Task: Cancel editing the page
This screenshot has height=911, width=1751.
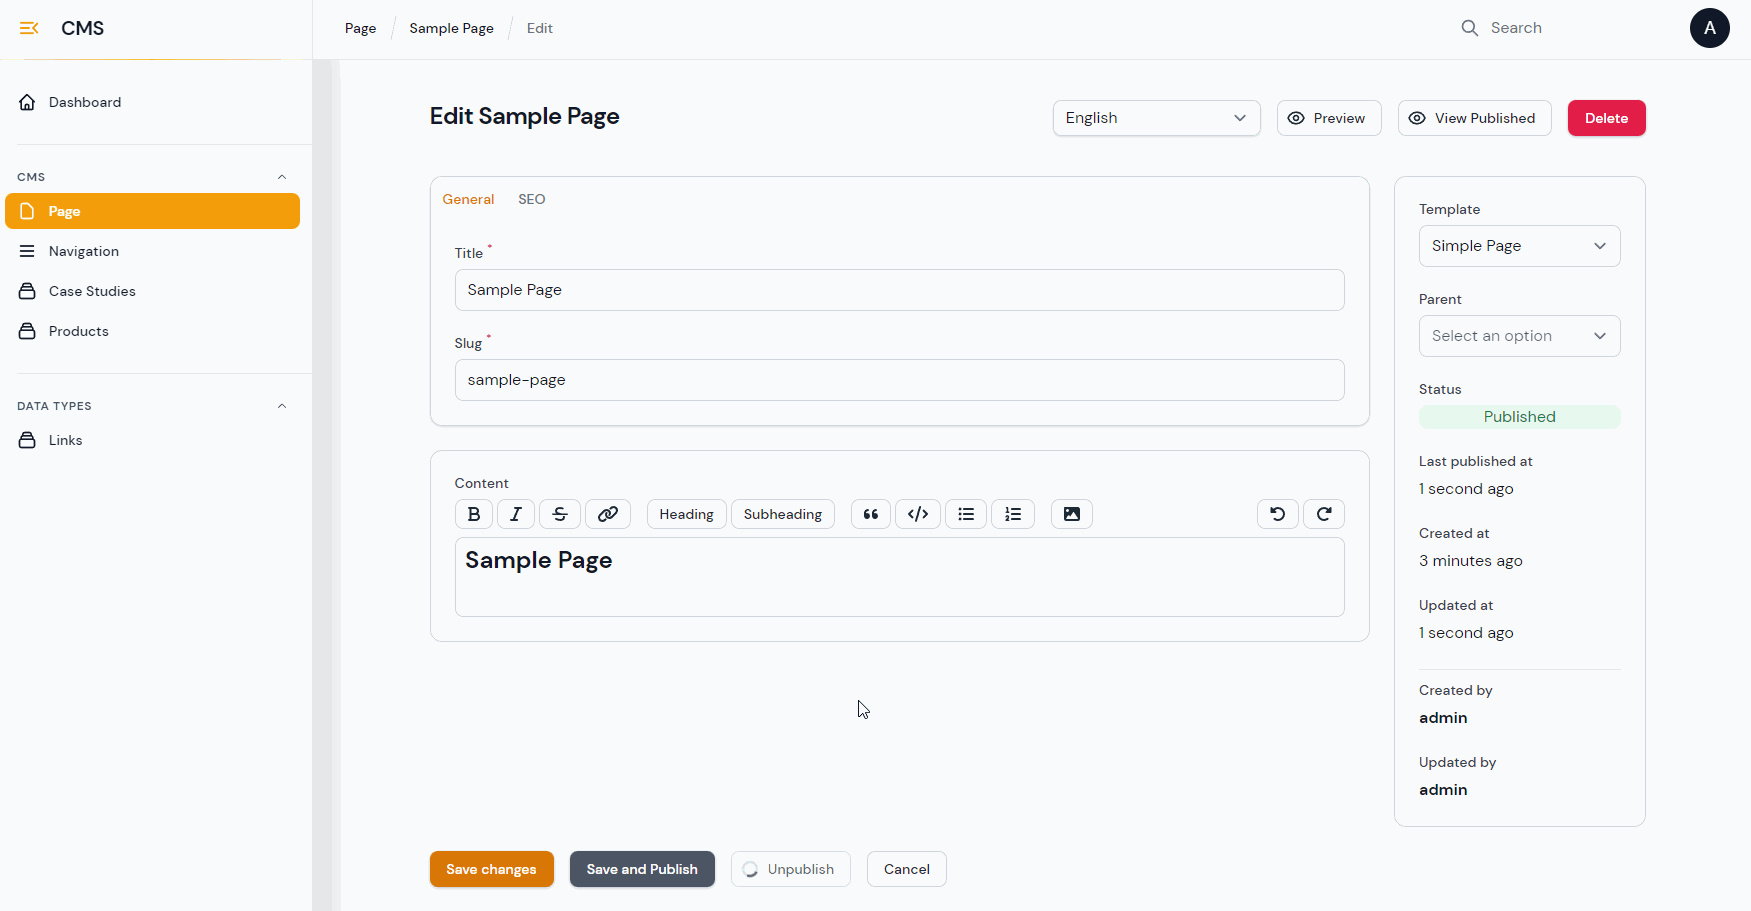Action: 907,869
